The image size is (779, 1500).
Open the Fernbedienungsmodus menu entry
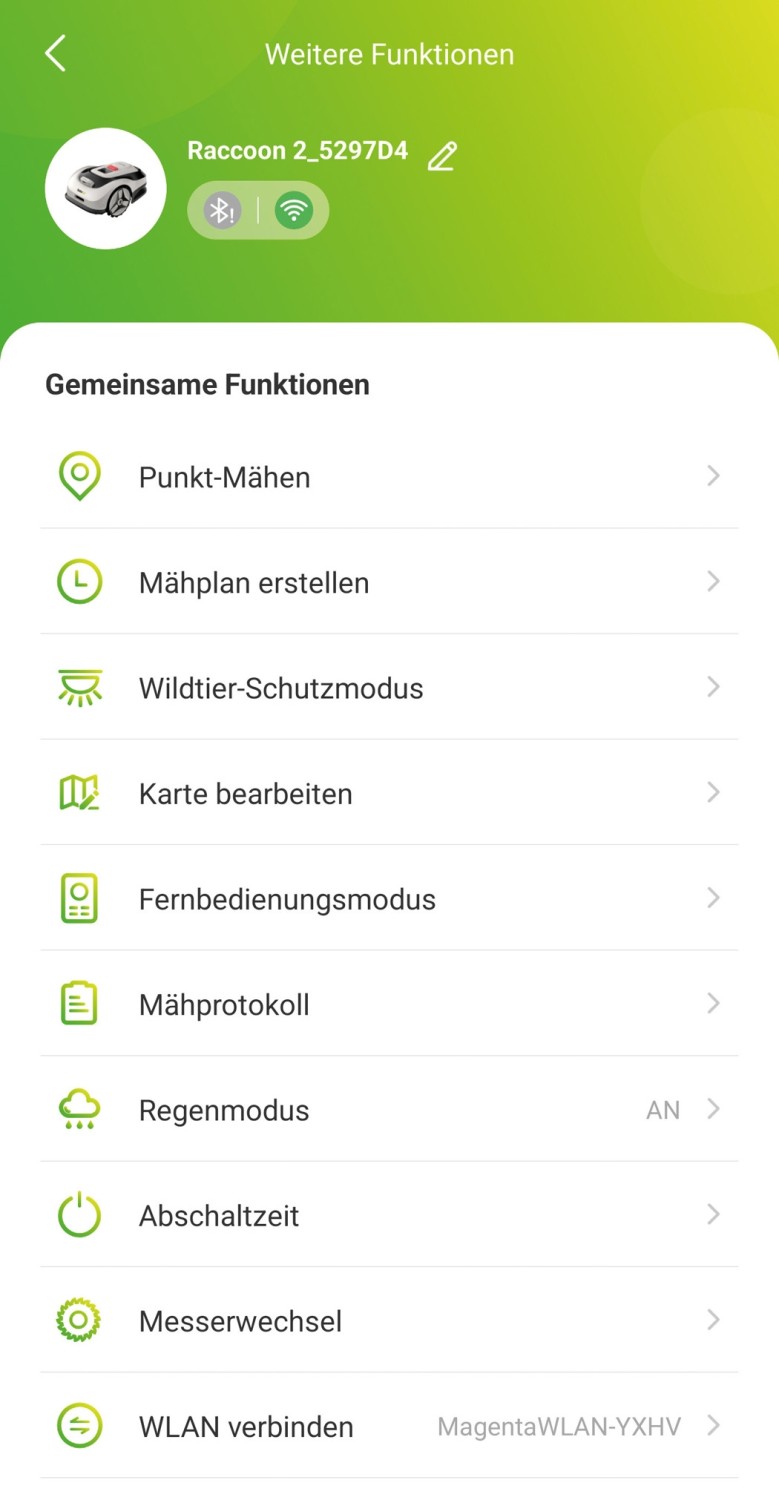(x=287, y=900)
